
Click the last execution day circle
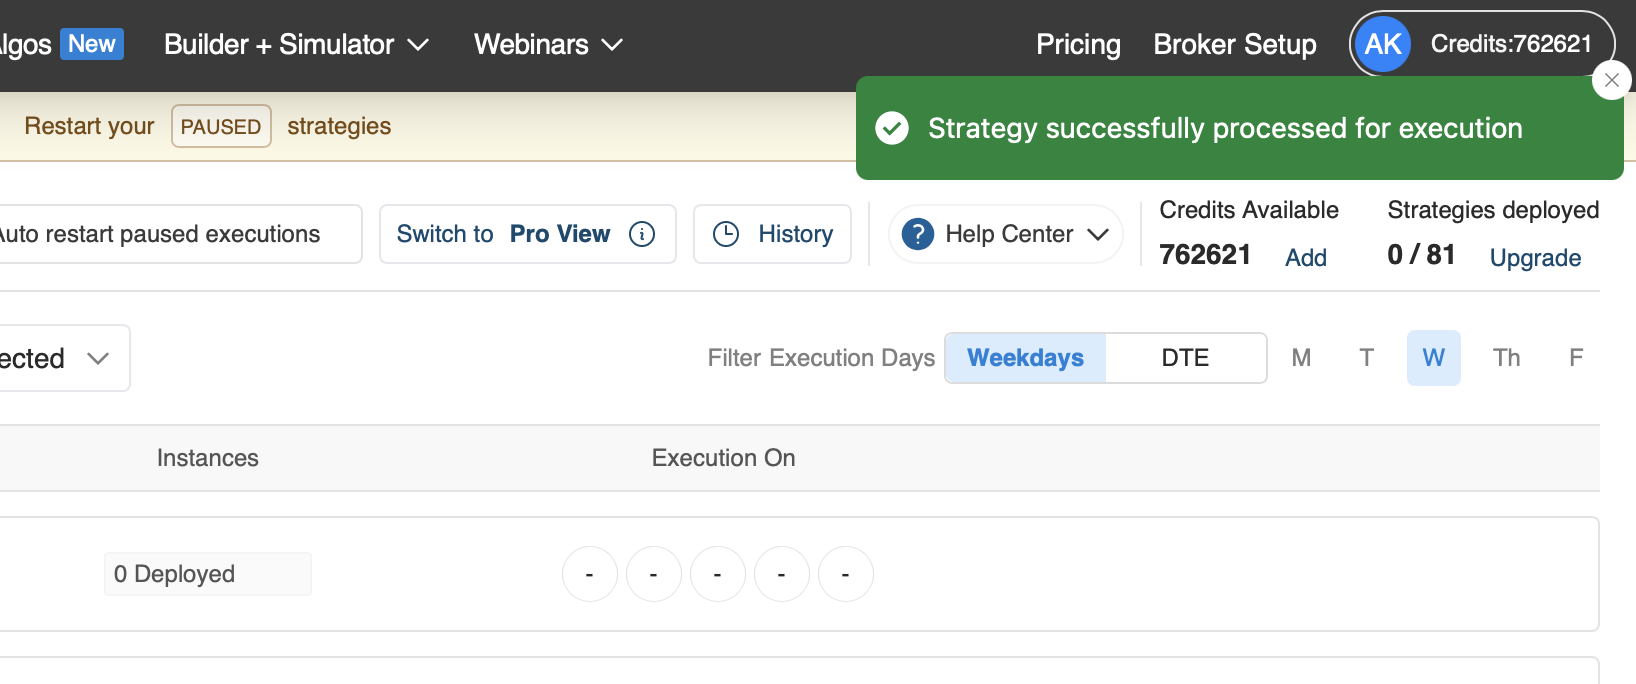(845, 574)
